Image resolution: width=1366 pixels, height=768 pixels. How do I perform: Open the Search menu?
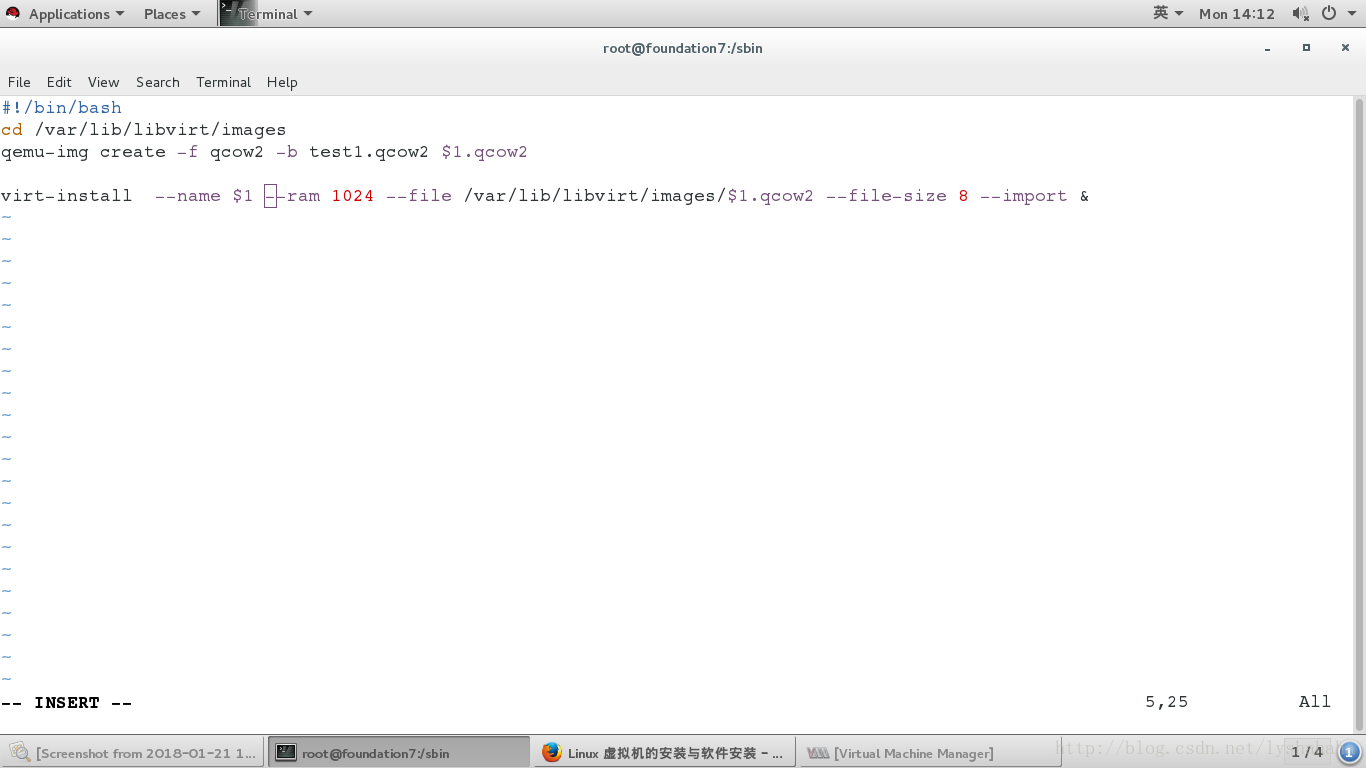(158, 82)
